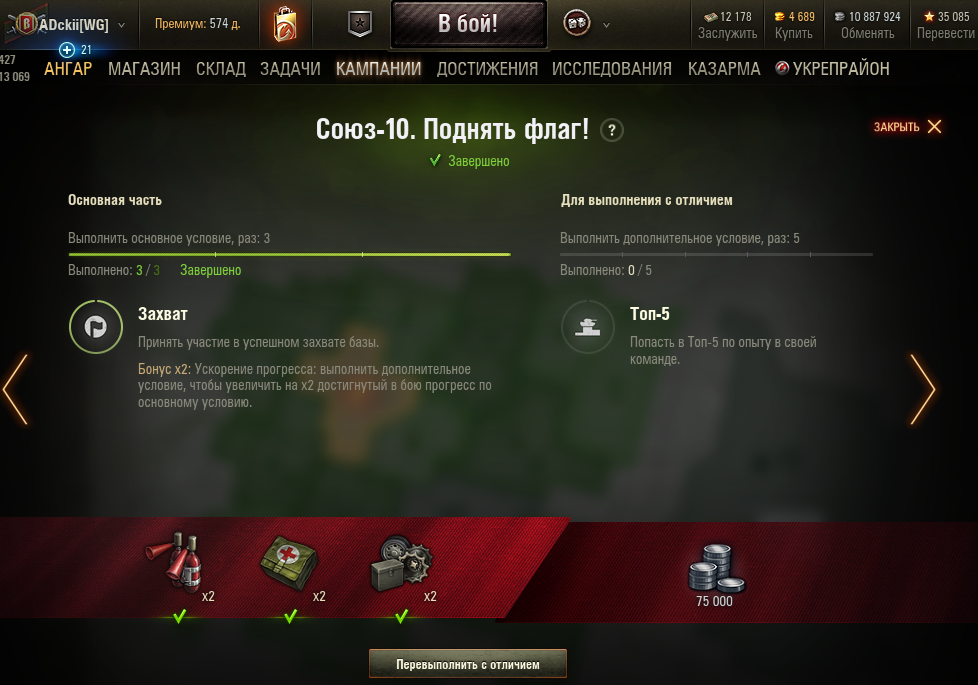Click Перевыполнить с отличием button
Viewport: 978px width, 685px height.
click(468, 664)
